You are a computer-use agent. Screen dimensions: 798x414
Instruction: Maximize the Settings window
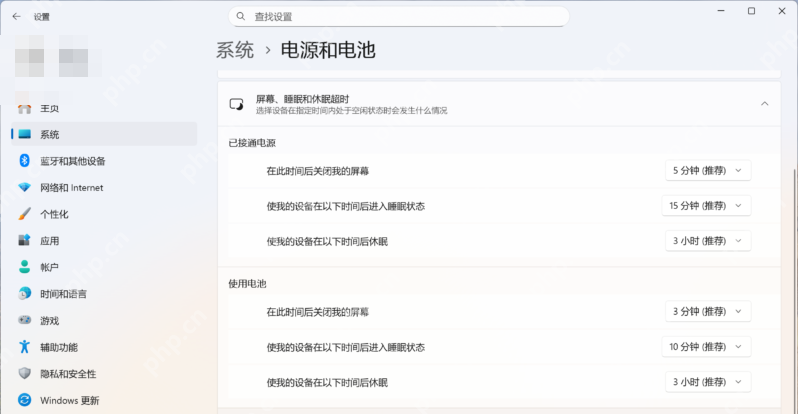(751, 11)
